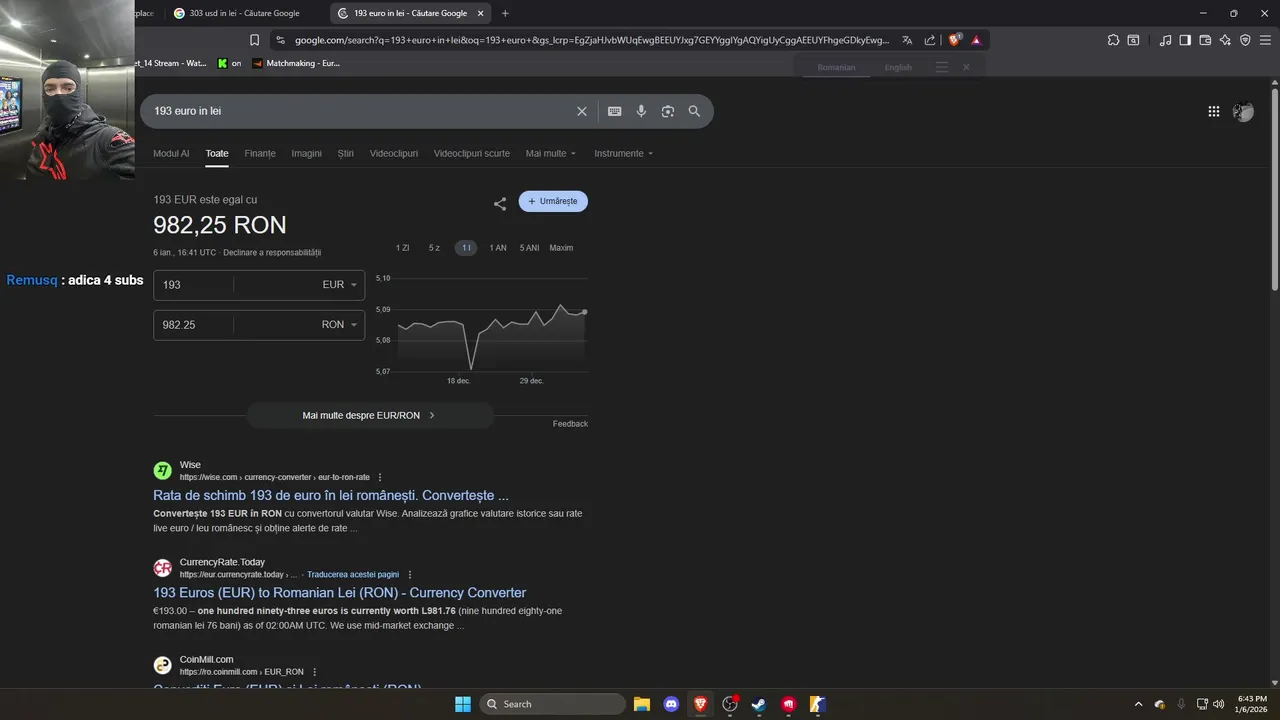Open the Brave Wallet icon

(x=1205, y=40)
